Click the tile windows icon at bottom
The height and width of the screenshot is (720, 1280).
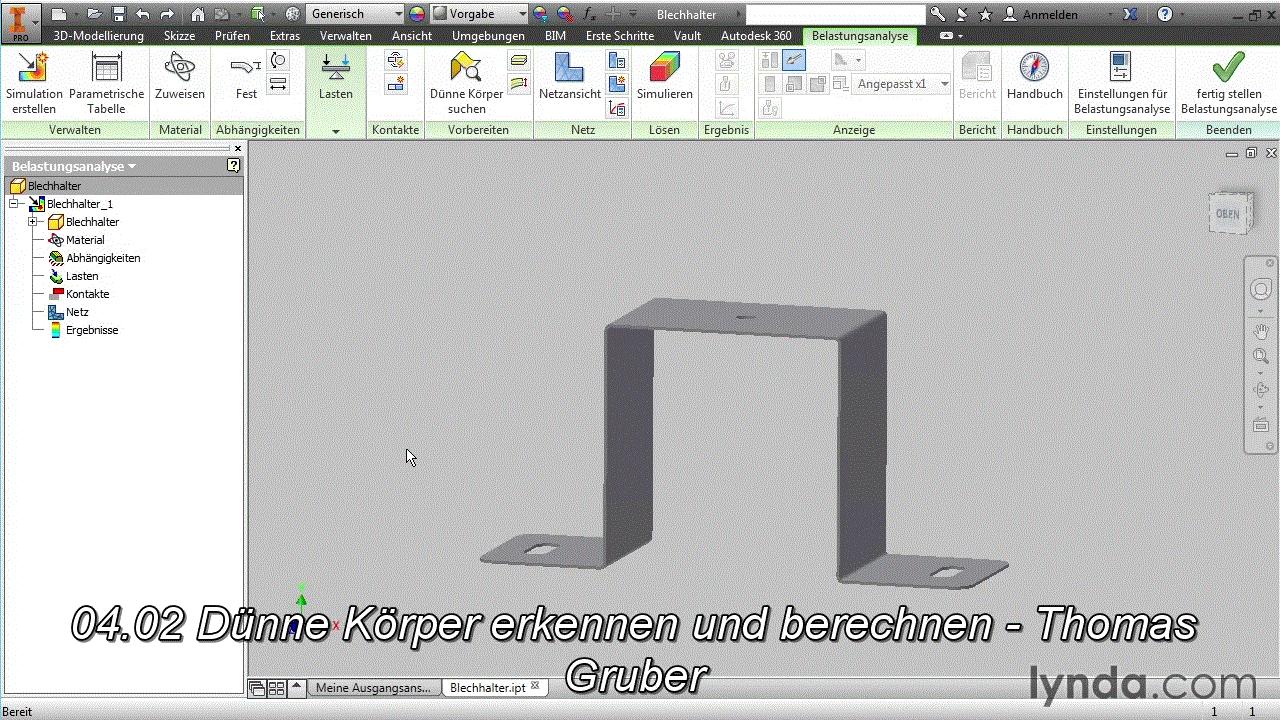coord(276,688)
